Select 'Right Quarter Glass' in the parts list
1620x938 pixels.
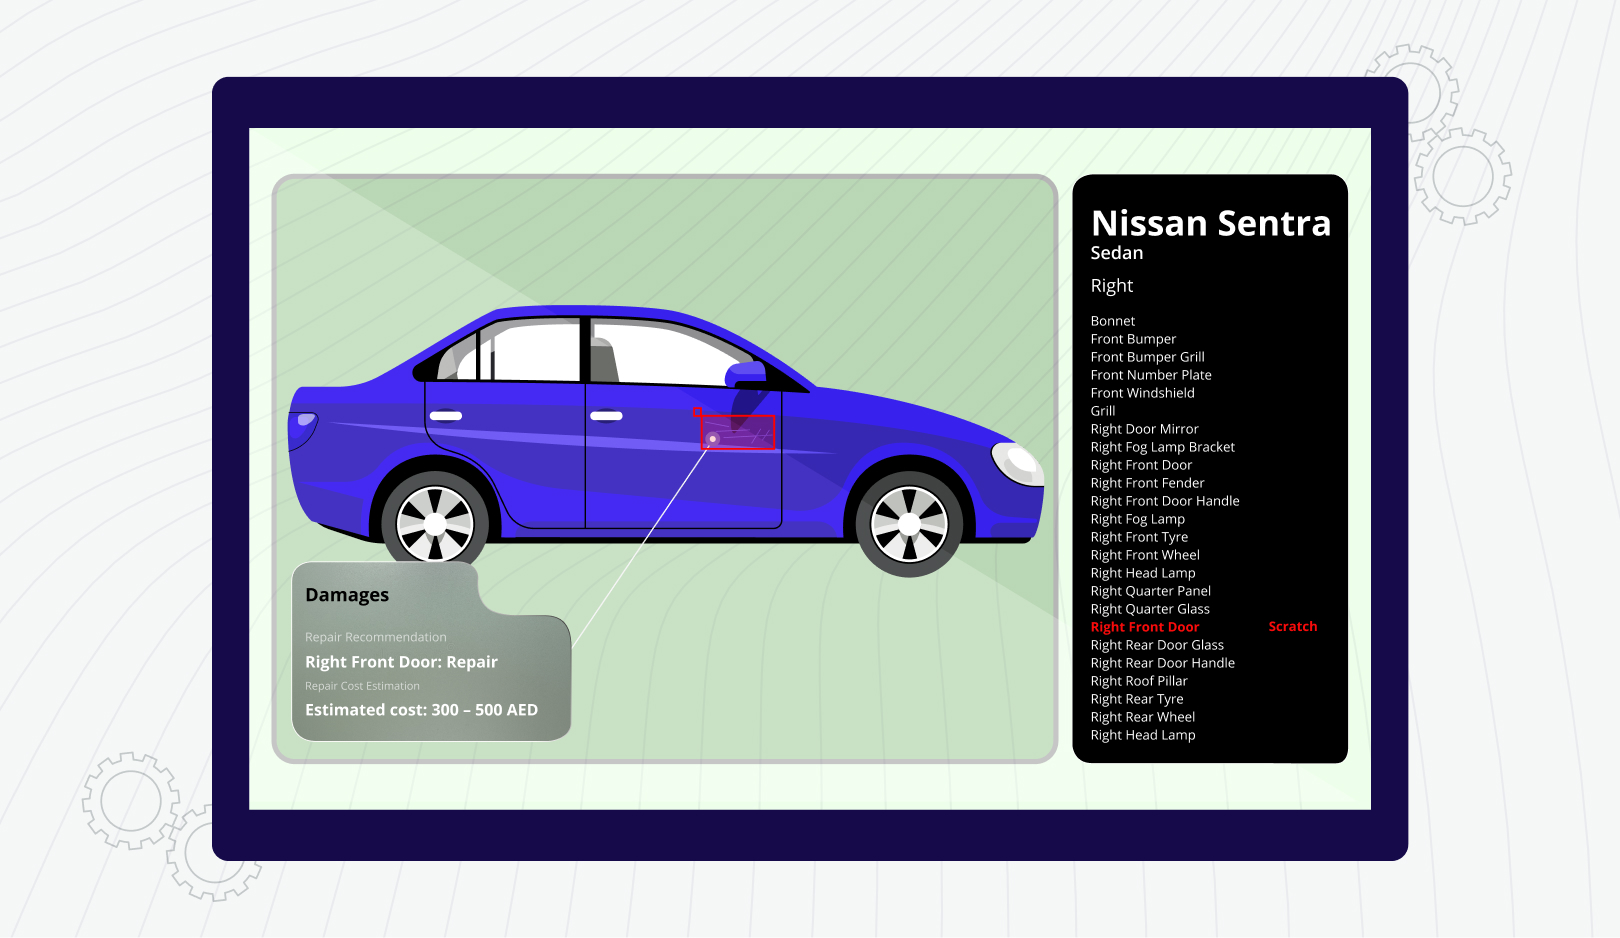(1150, 609)
